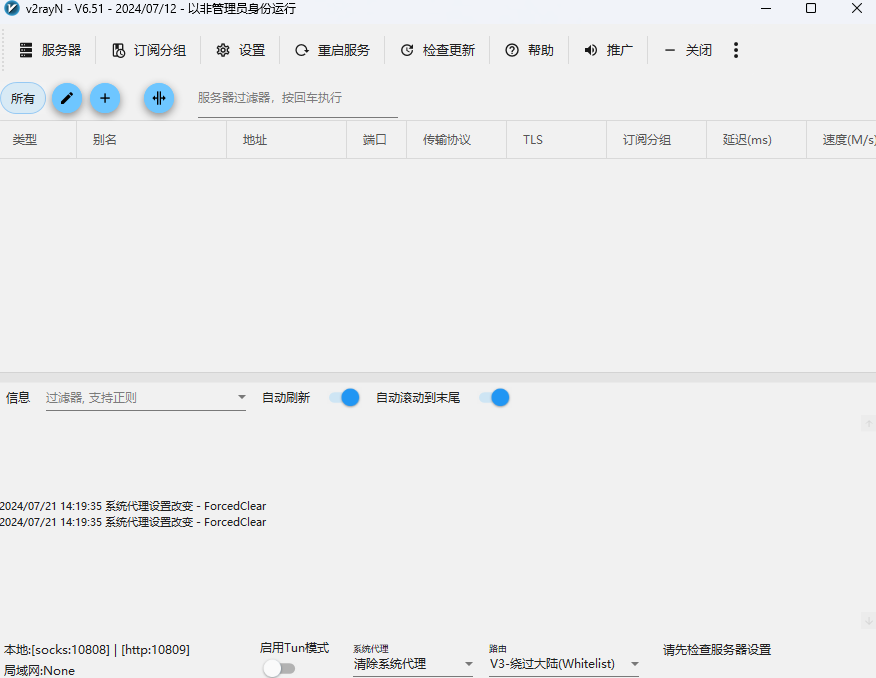
Task: Expand the 路由 routing dropdown
Action: [634, 663]
